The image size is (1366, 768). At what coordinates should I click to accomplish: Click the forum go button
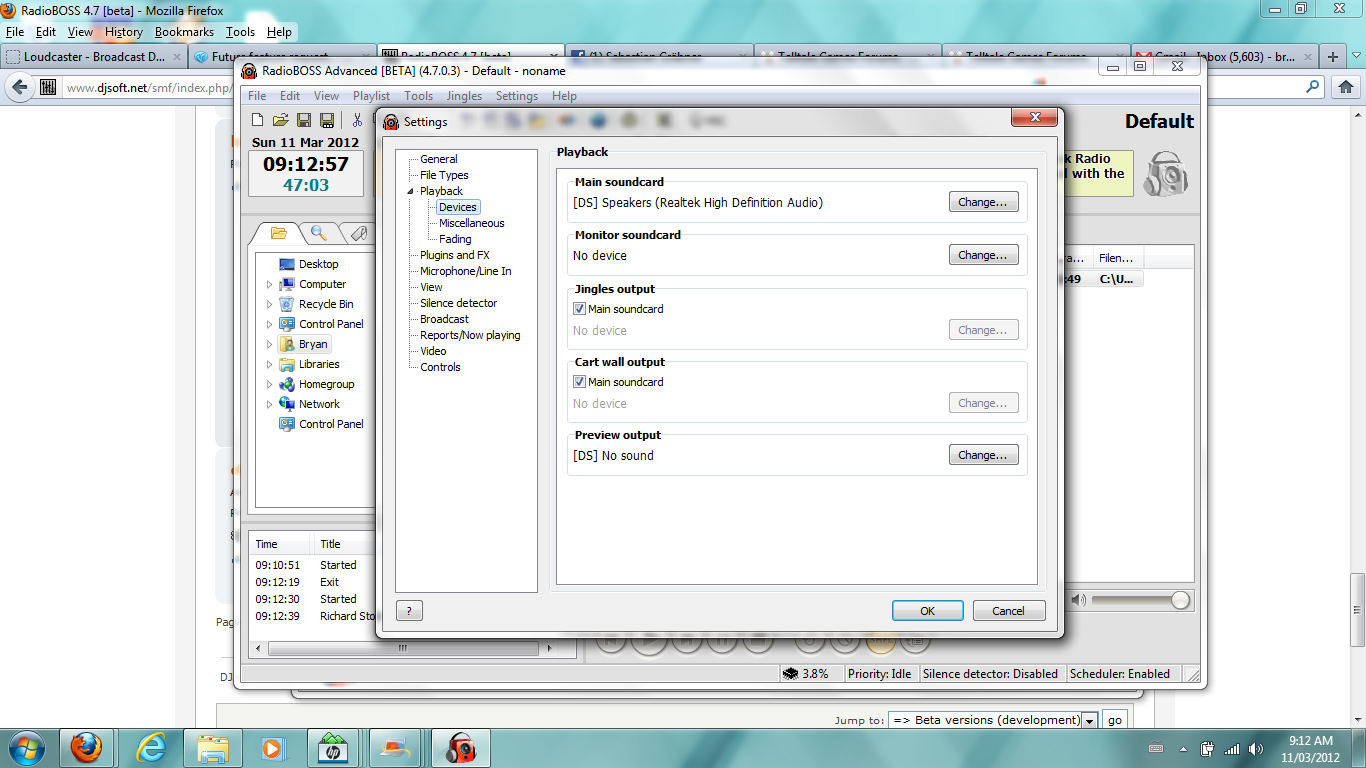[1115, 720]
